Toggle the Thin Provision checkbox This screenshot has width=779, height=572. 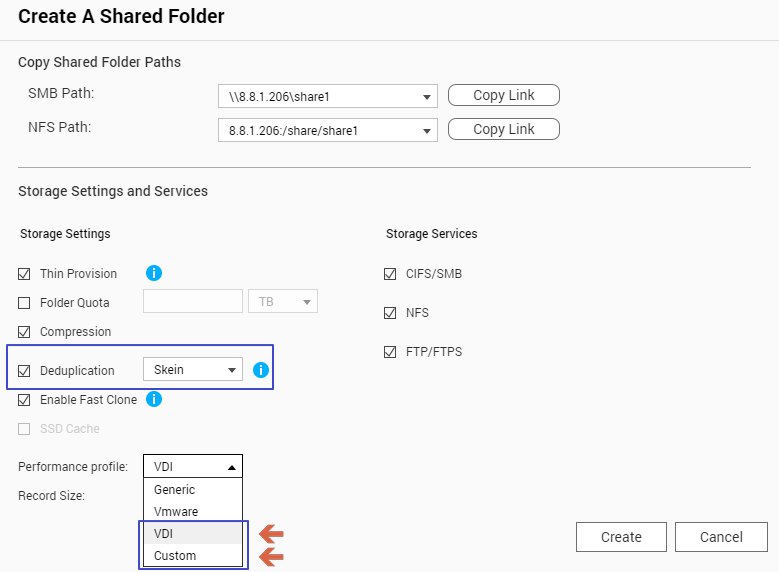(x=25, y=274)
